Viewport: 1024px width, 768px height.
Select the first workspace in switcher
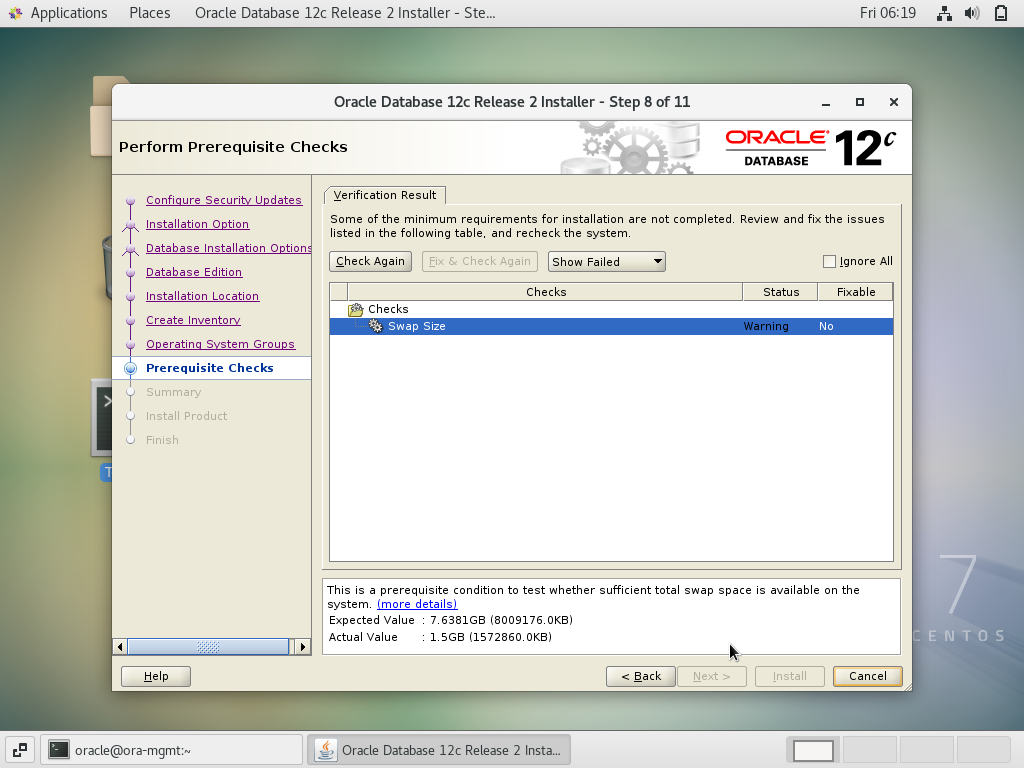[813, 750]
